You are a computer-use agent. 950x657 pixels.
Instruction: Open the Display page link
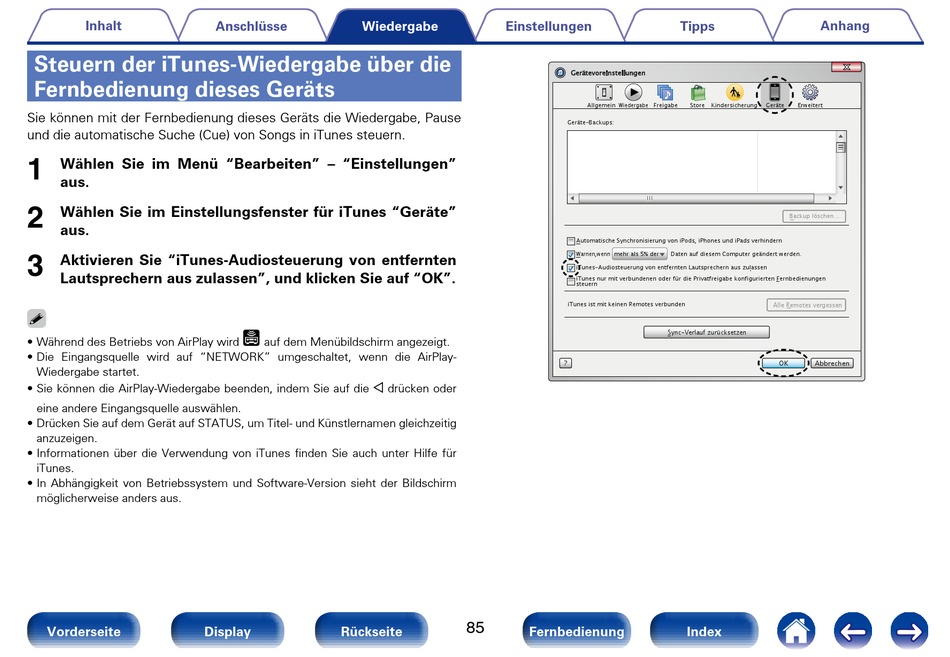click(x=227, y=631)
